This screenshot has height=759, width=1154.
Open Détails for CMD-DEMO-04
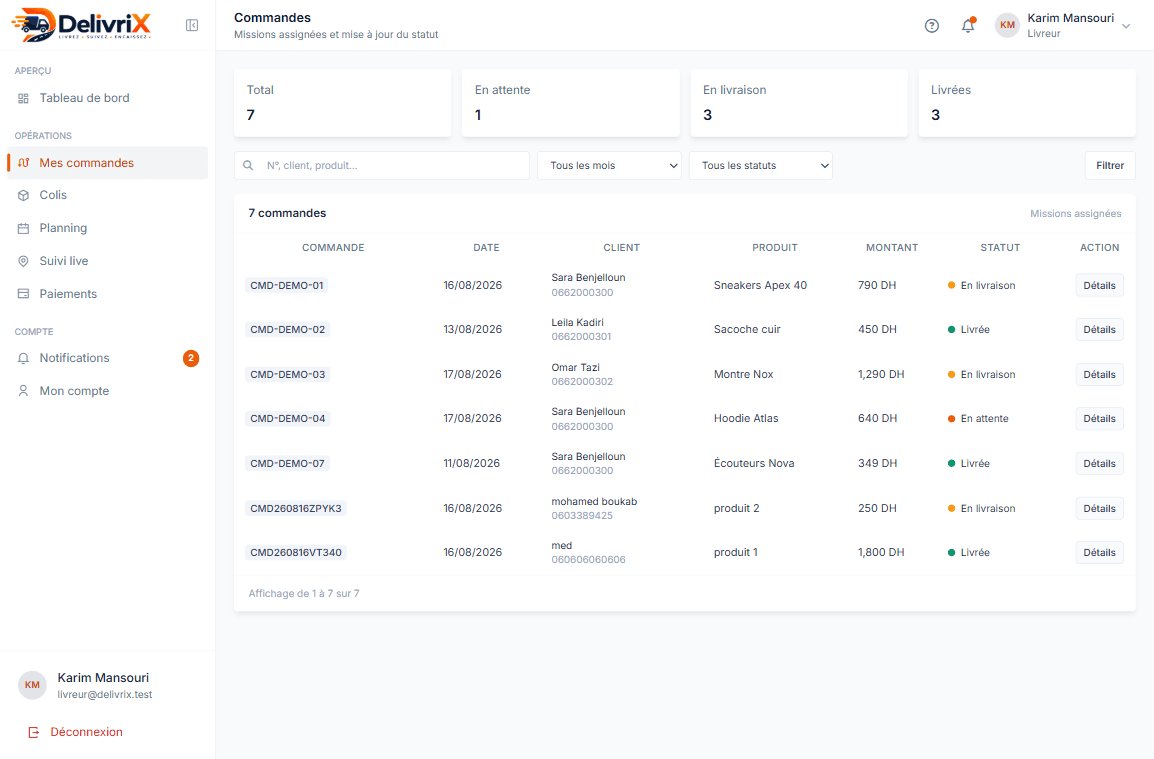point(1100,419)
